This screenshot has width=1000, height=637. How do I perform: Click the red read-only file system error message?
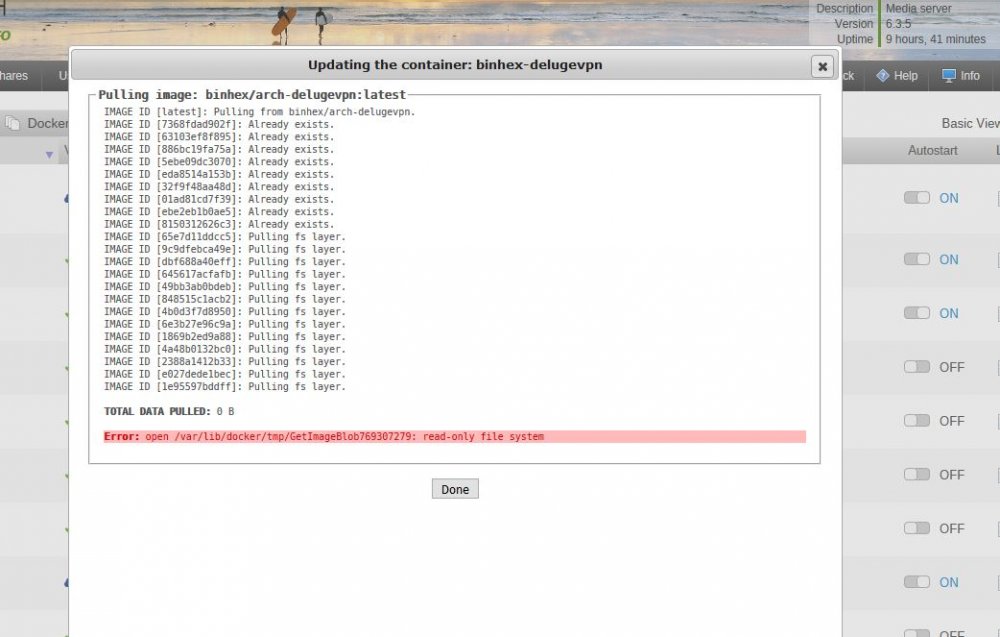[x=454, y=437]
